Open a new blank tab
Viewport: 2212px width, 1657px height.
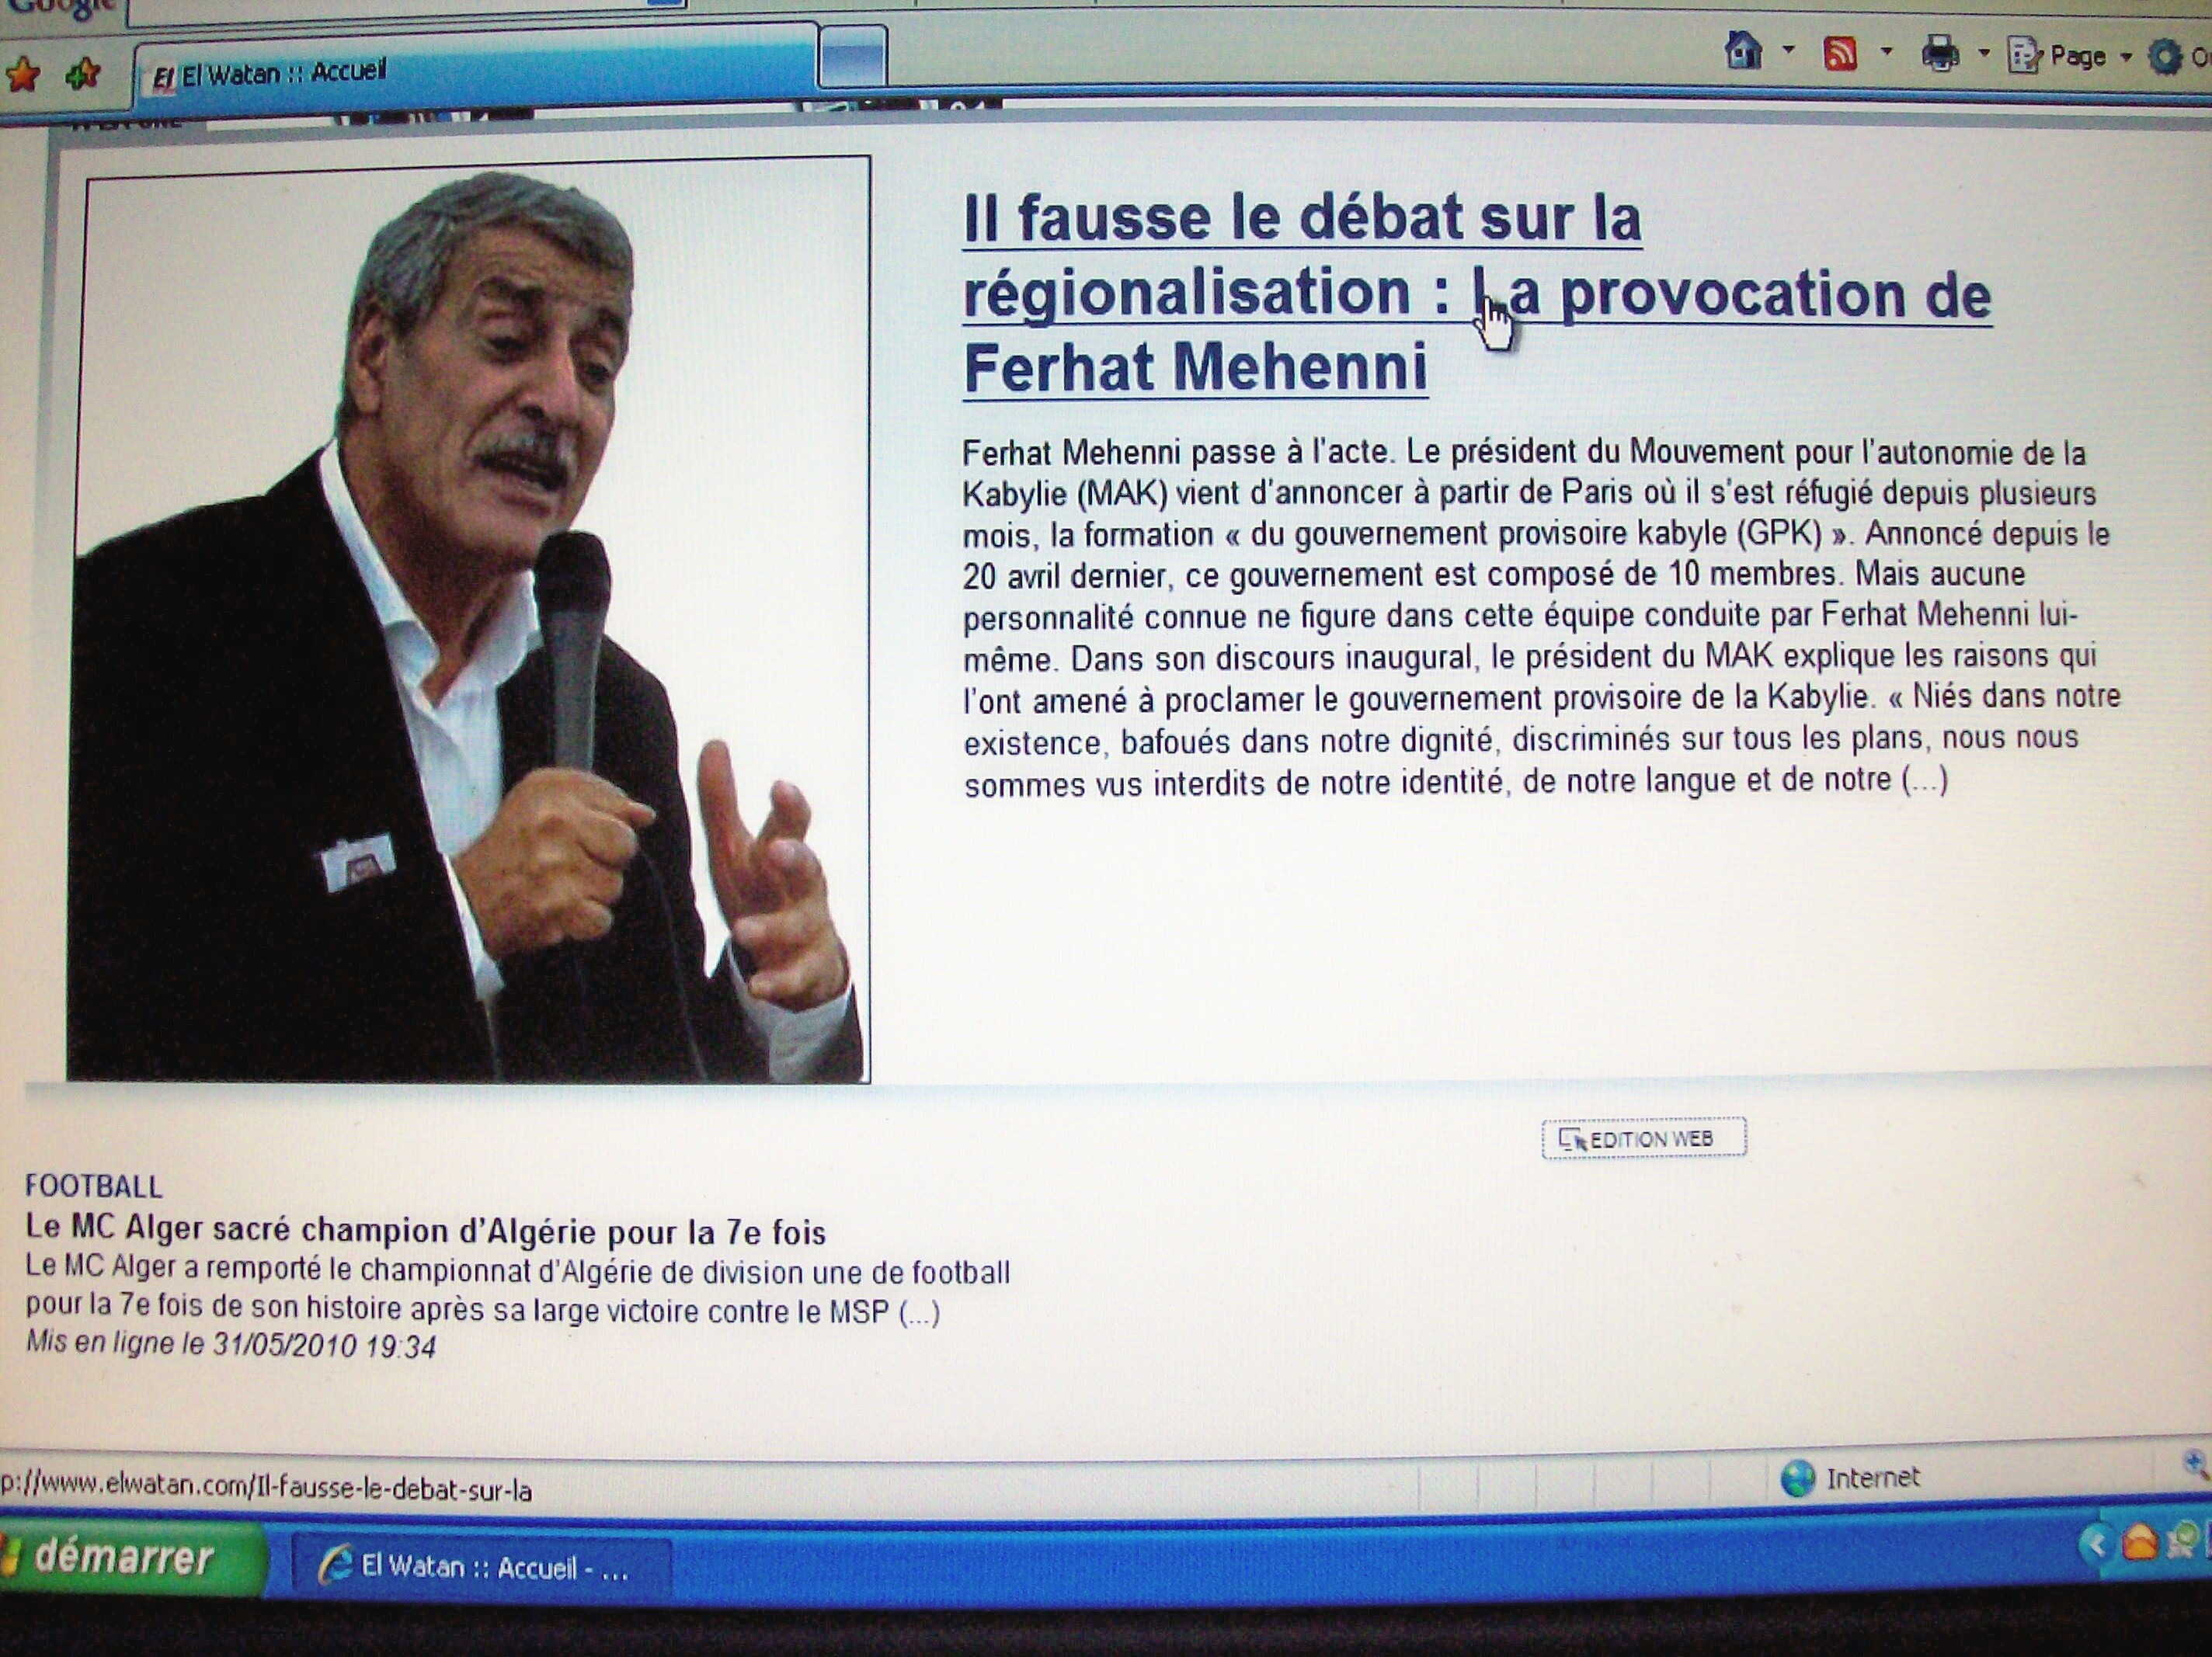click(x=852, y=57)
